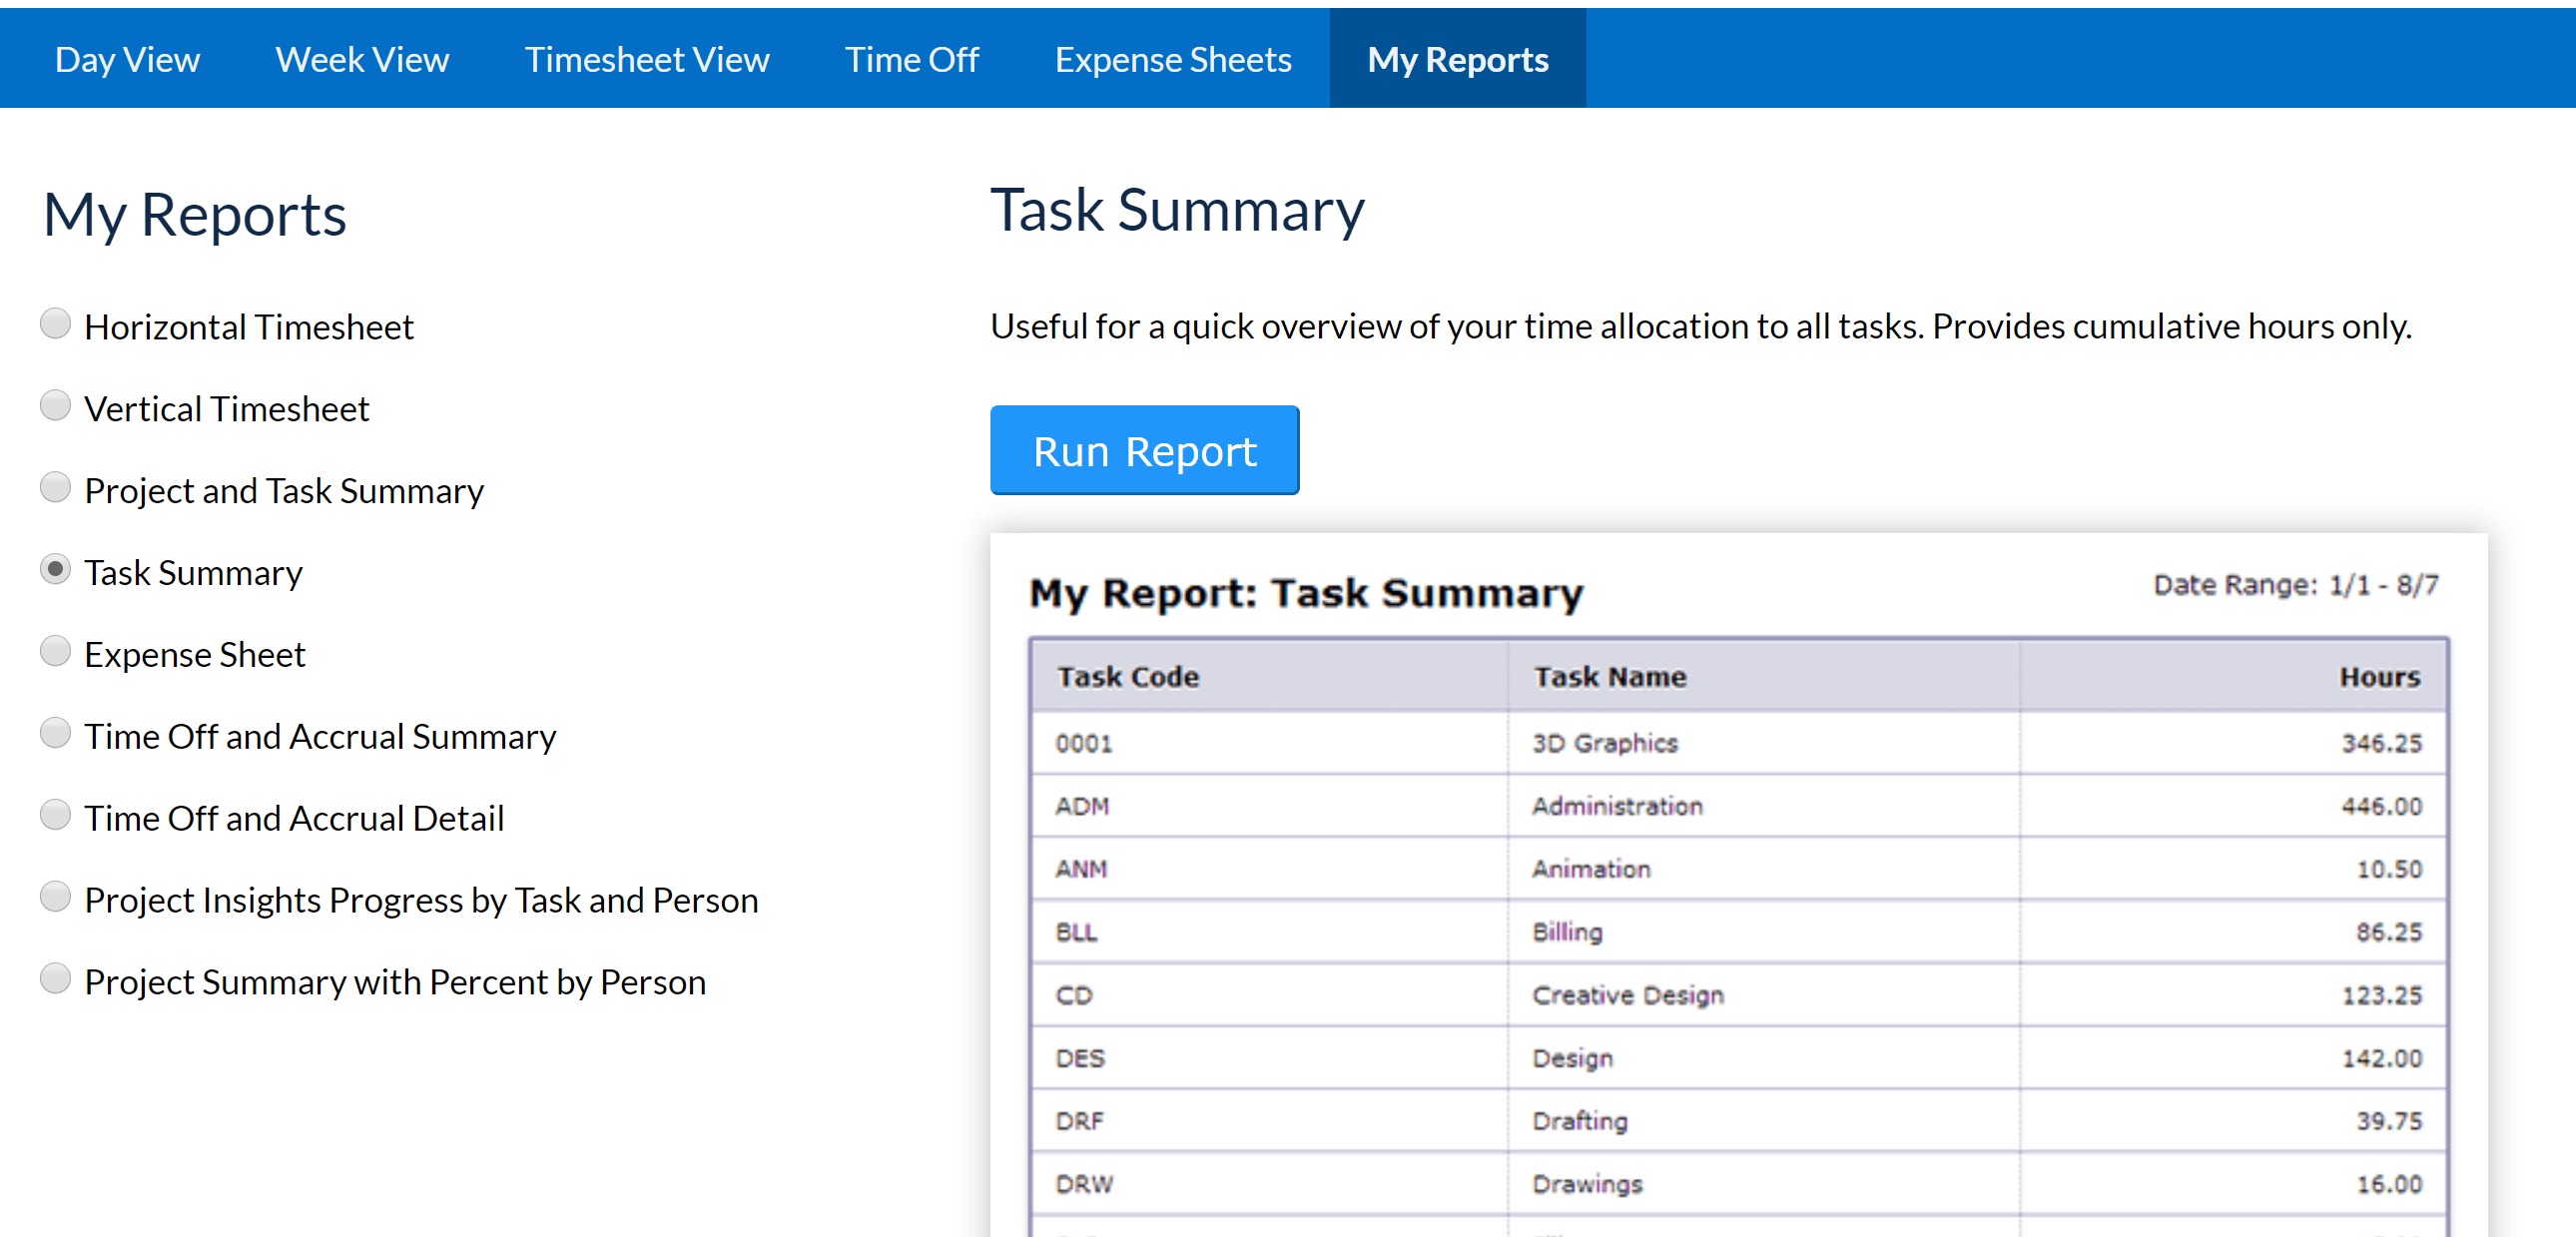
Task: Select Time Off and Accrual Summary
Action: click(56, 733)
